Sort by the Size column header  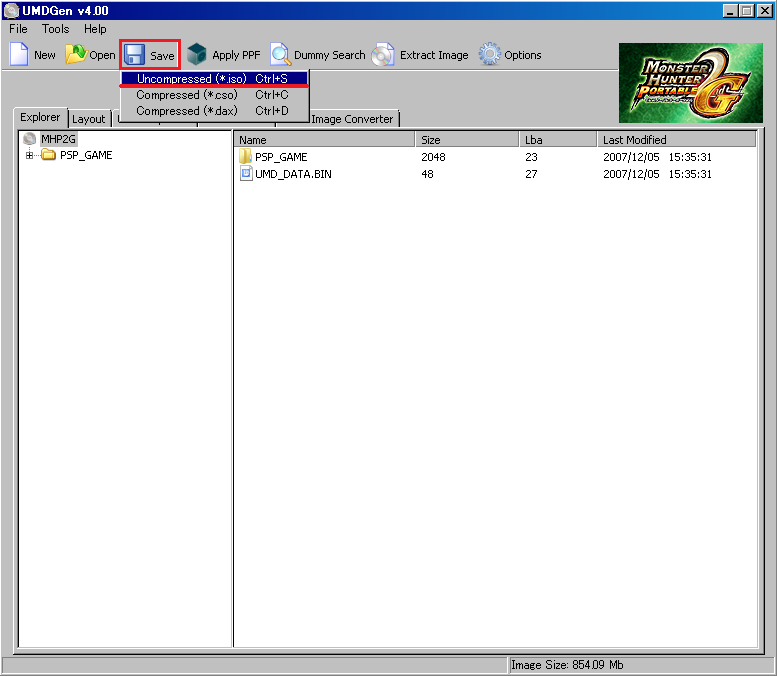[467, 140]
